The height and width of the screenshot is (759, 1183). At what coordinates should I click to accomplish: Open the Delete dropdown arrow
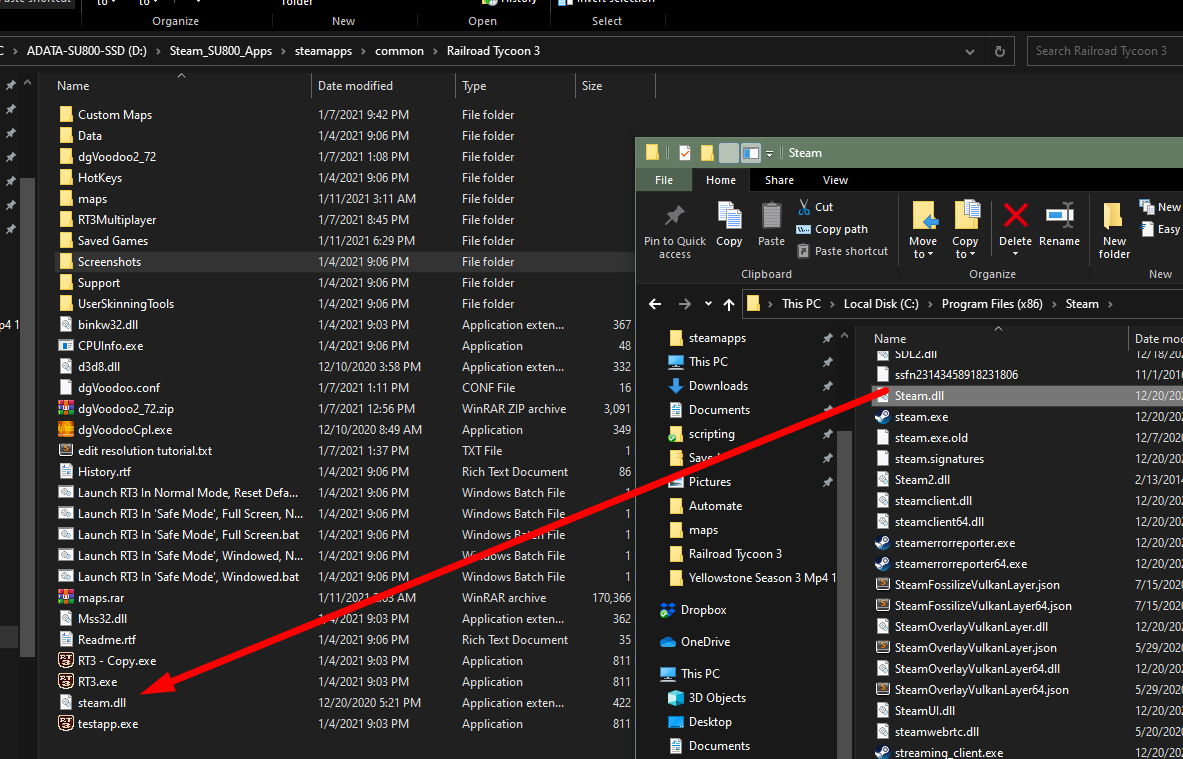click(1016, 254)
